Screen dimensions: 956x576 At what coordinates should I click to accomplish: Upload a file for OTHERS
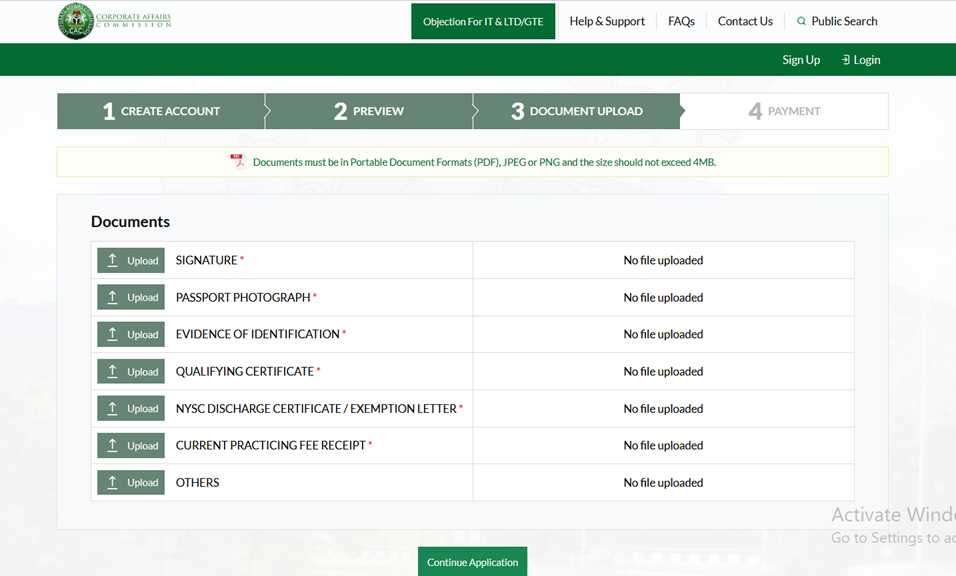pos(131,482)
